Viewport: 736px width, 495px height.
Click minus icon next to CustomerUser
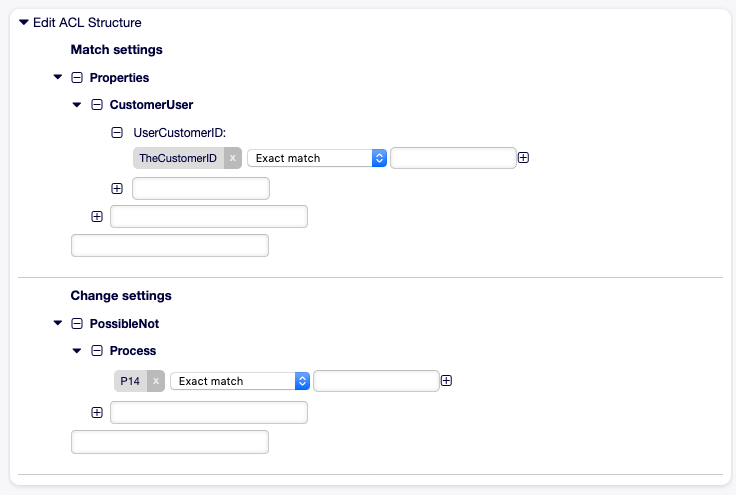point(97,105)
